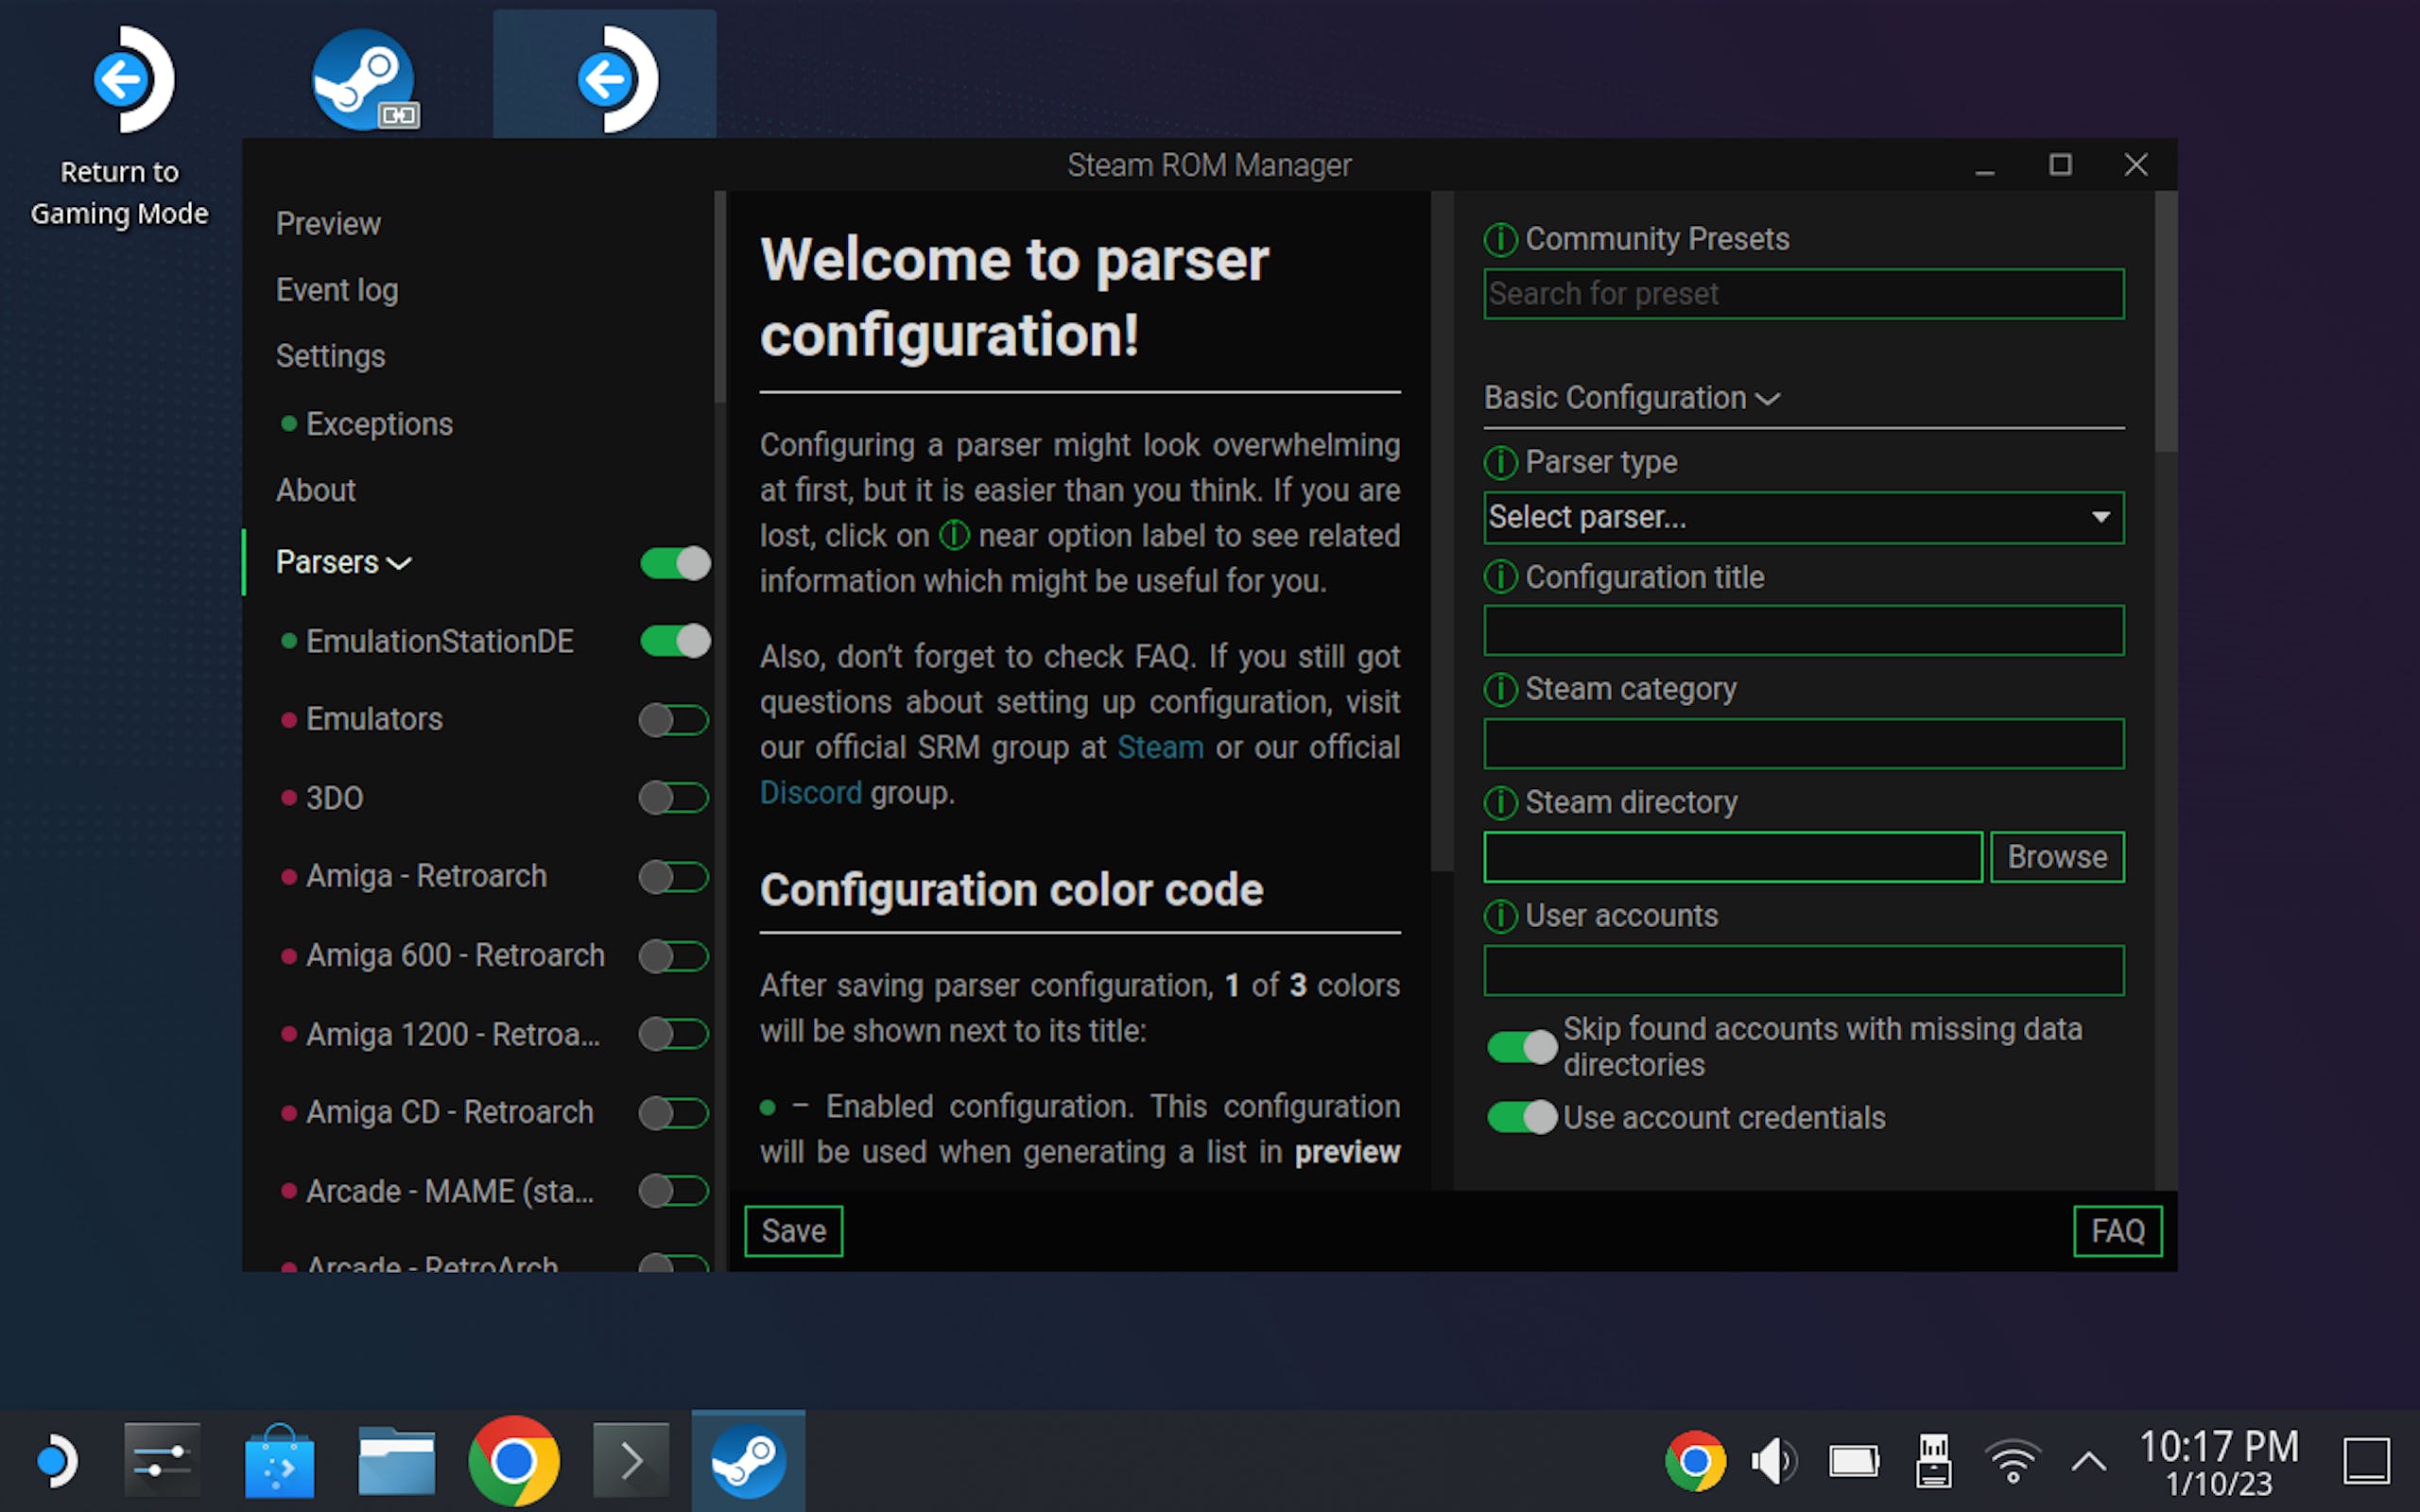Select the Emulators parser entry
The image size is (2420, 1512).
374,719
